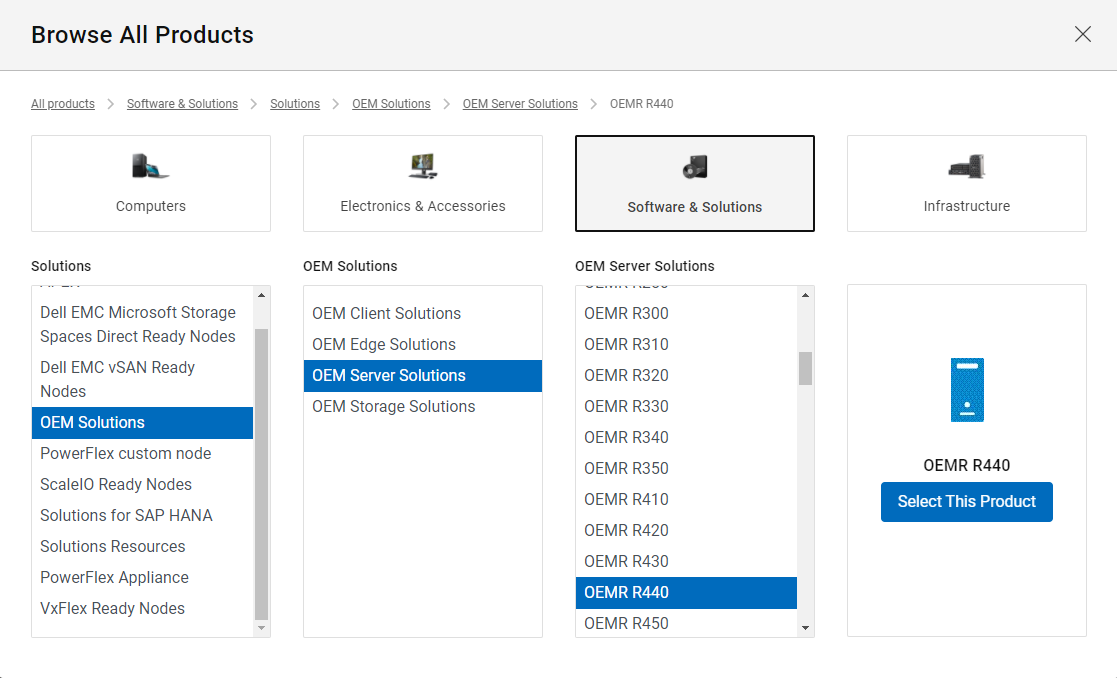
Task: Select OEMR R330 in server list
Action: pos(686,407)
